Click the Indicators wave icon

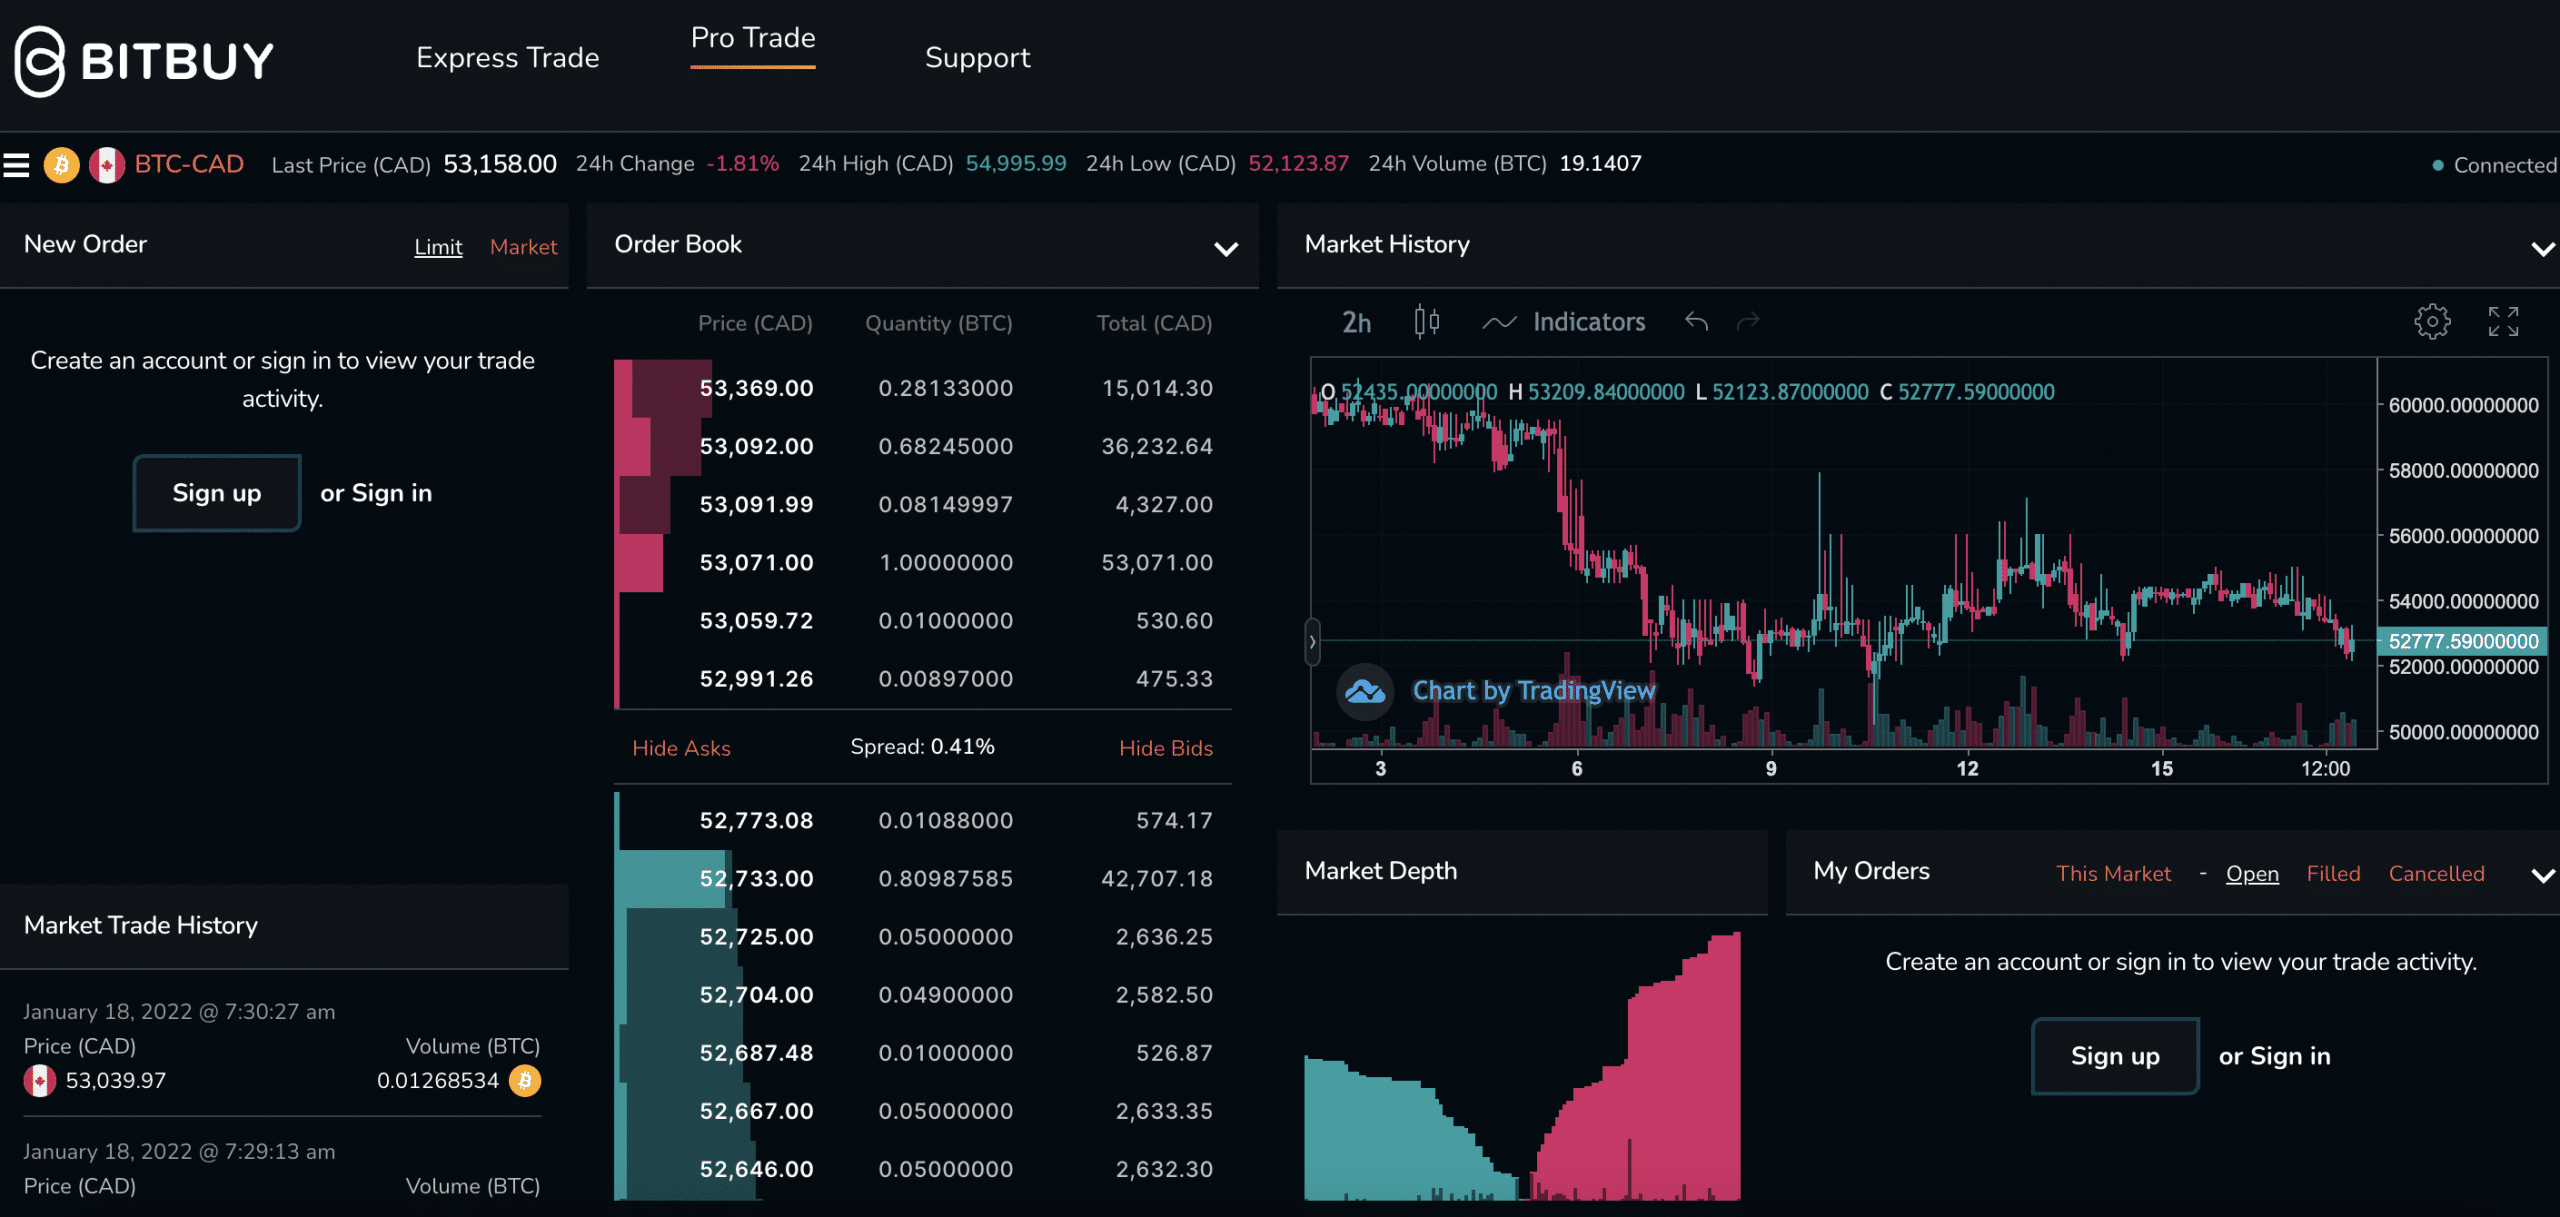tap(1499, 322)
